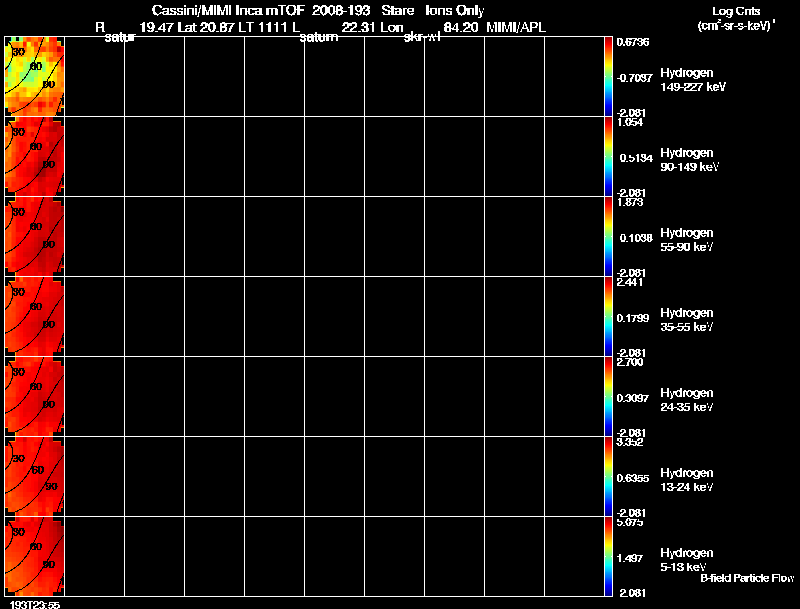This screenshot has height=609, width=800.
Task: Click the Hydrogen 90-149 keV image thumbnail
Action: pyautogui.click(x=35, y=156)
